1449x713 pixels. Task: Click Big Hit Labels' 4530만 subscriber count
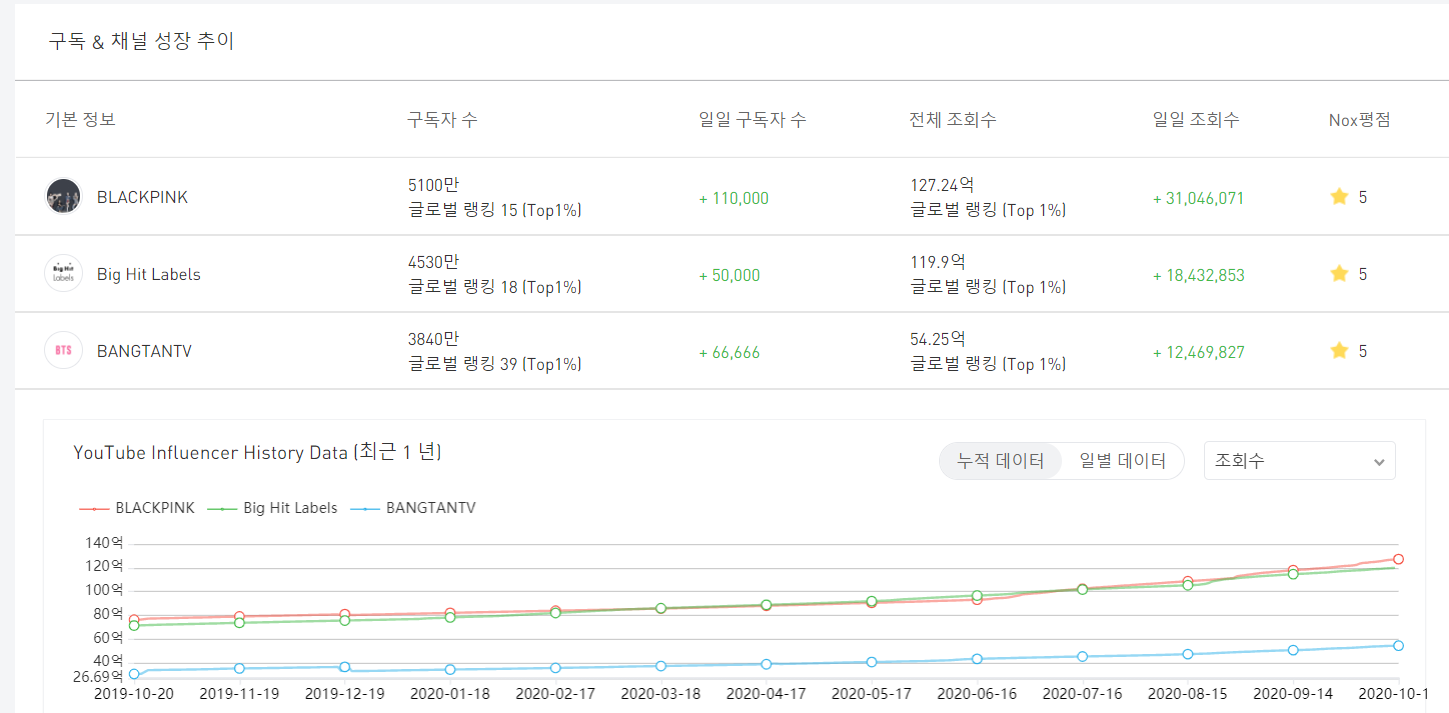pyautogui.click(x=433, y=262)
